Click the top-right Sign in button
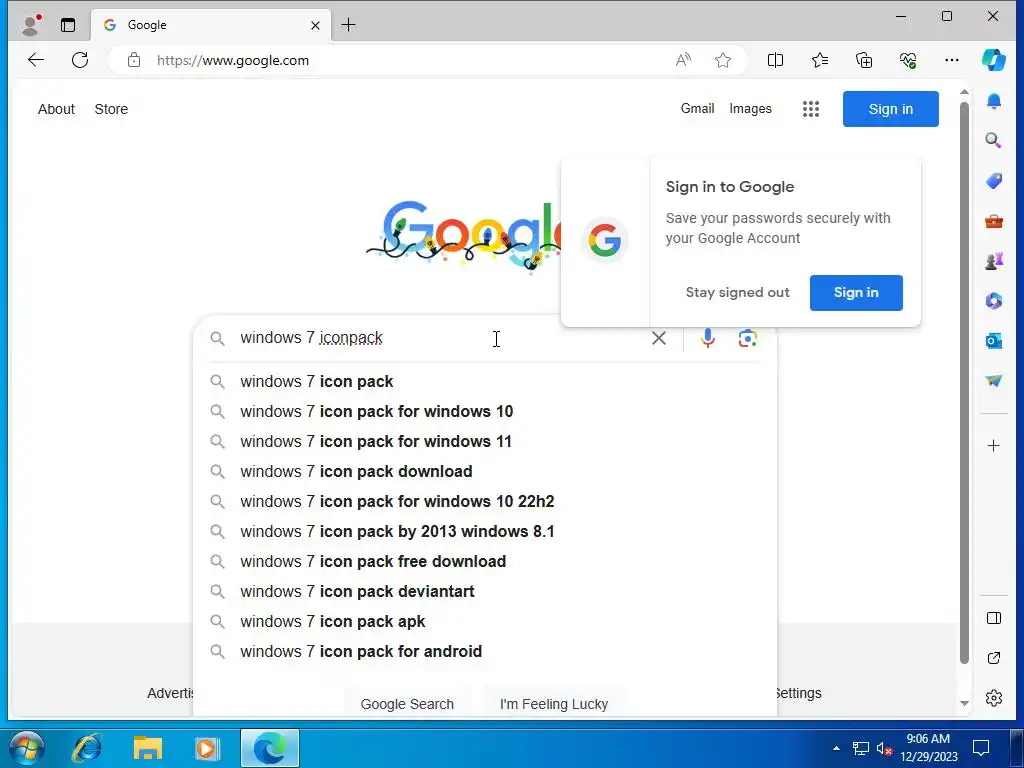1024x768 pixels. (891, 109)
